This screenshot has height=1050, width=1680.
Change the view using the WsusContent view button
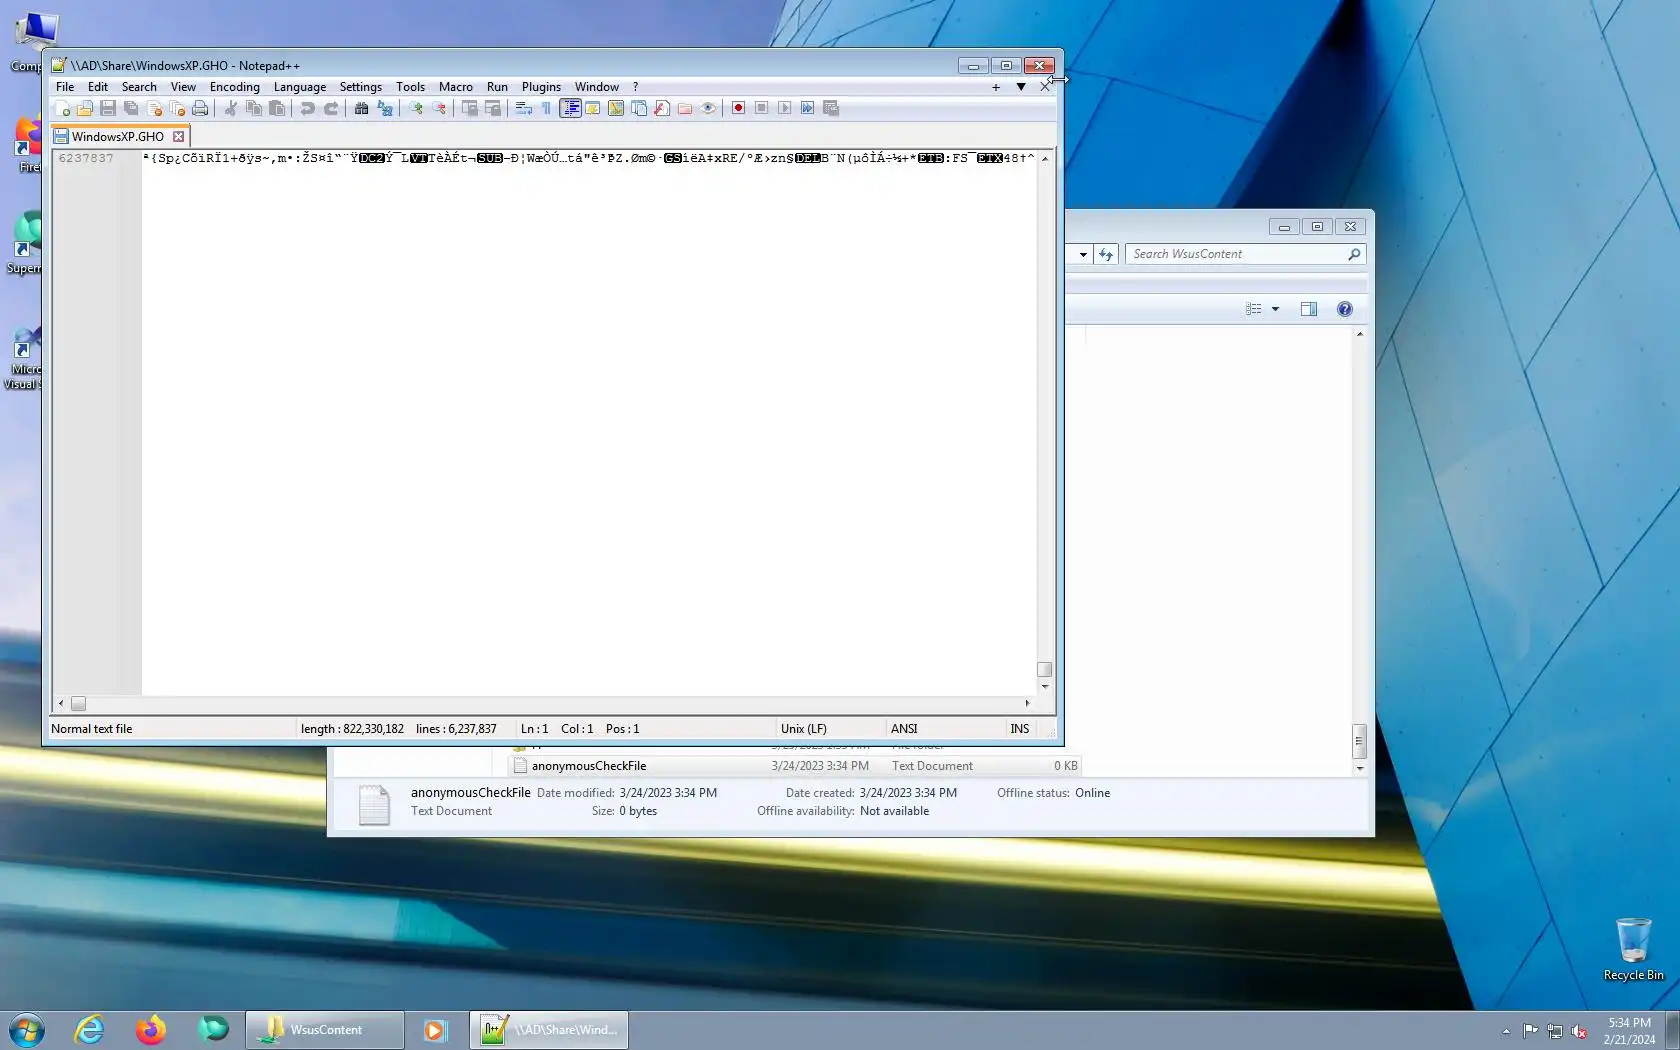point(1254,309)
